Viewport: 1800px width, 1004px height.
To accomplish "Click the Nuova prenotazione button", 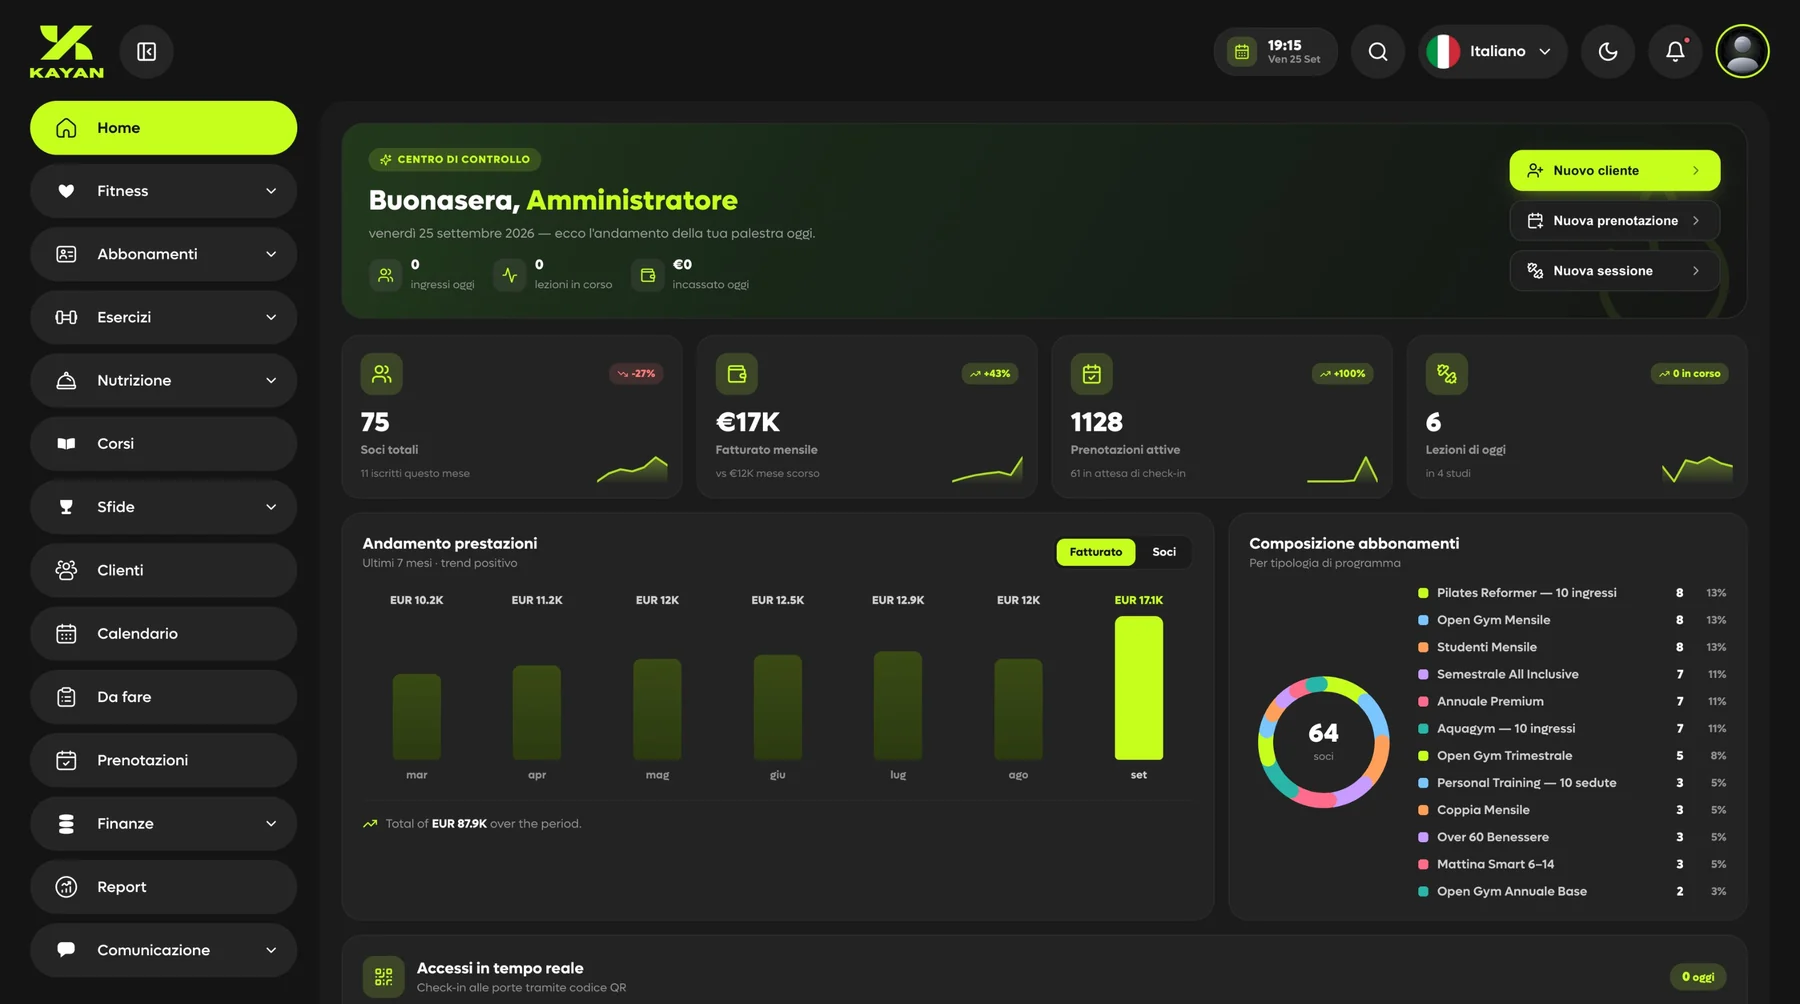I will [1615, 221].
